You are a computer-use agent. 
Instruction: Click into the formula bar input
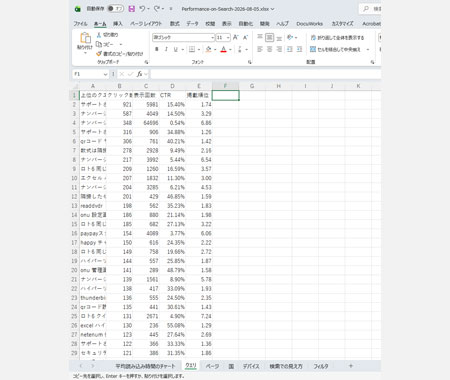click(x=265, y=74)
